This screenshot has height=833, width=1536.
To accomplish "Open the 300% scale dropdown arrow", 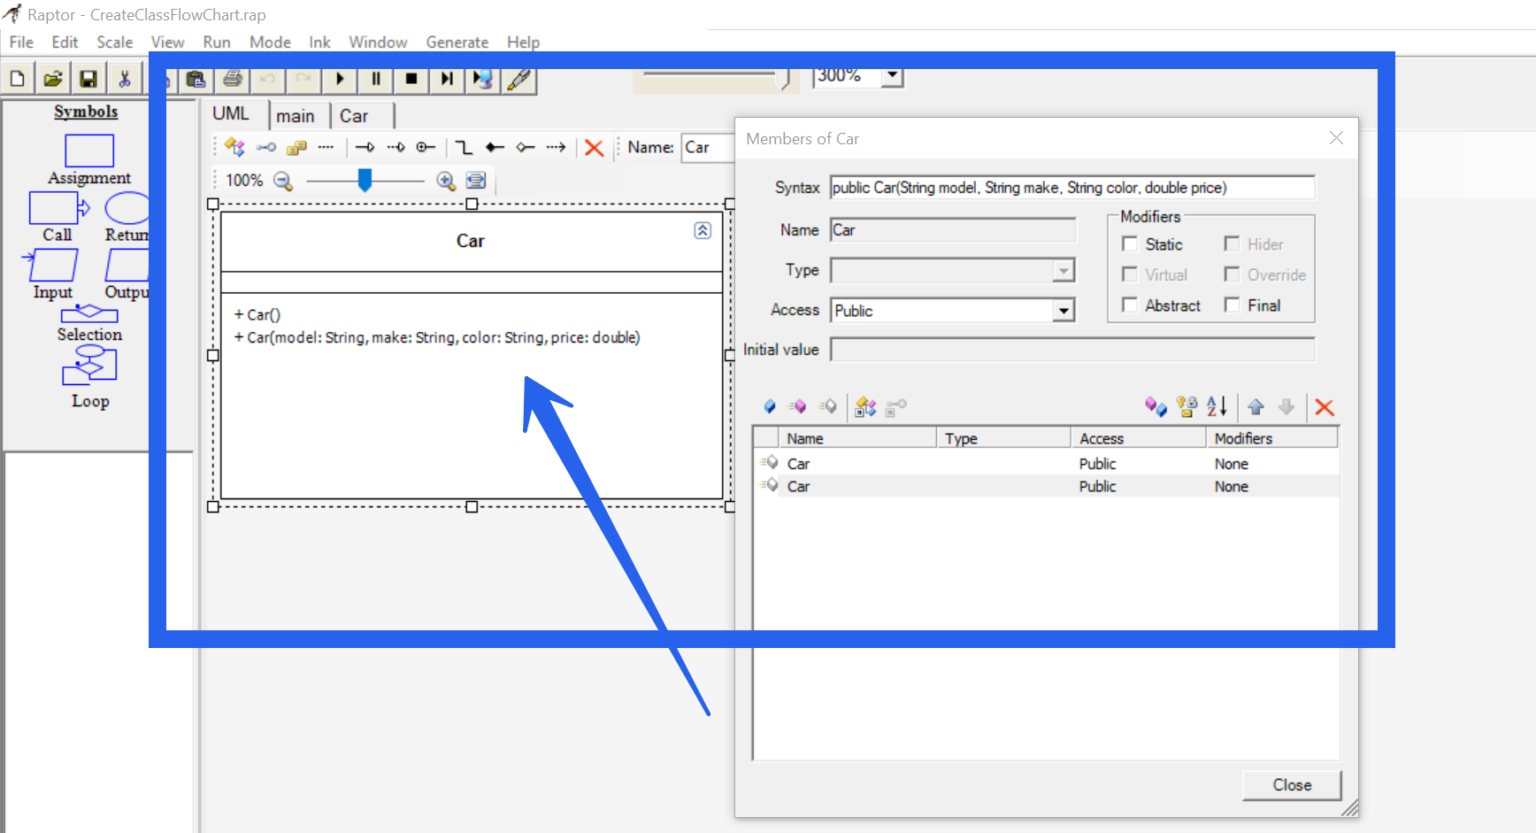I will coord(892,76).
